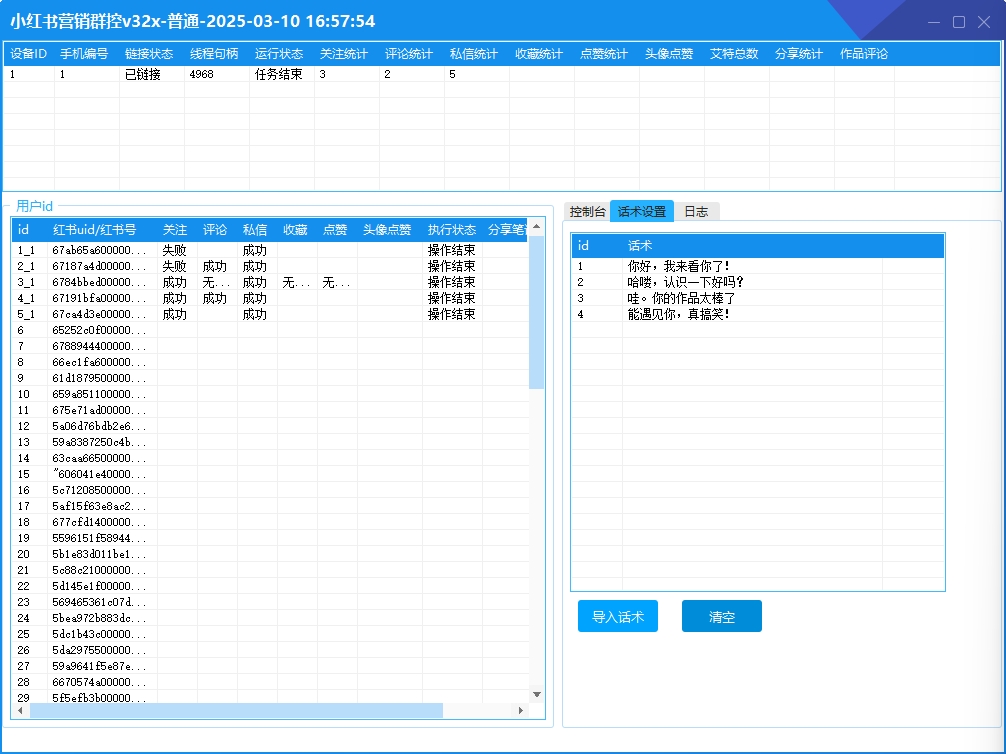Click down arrow of user list scrollbar

(x=537, y=695)
